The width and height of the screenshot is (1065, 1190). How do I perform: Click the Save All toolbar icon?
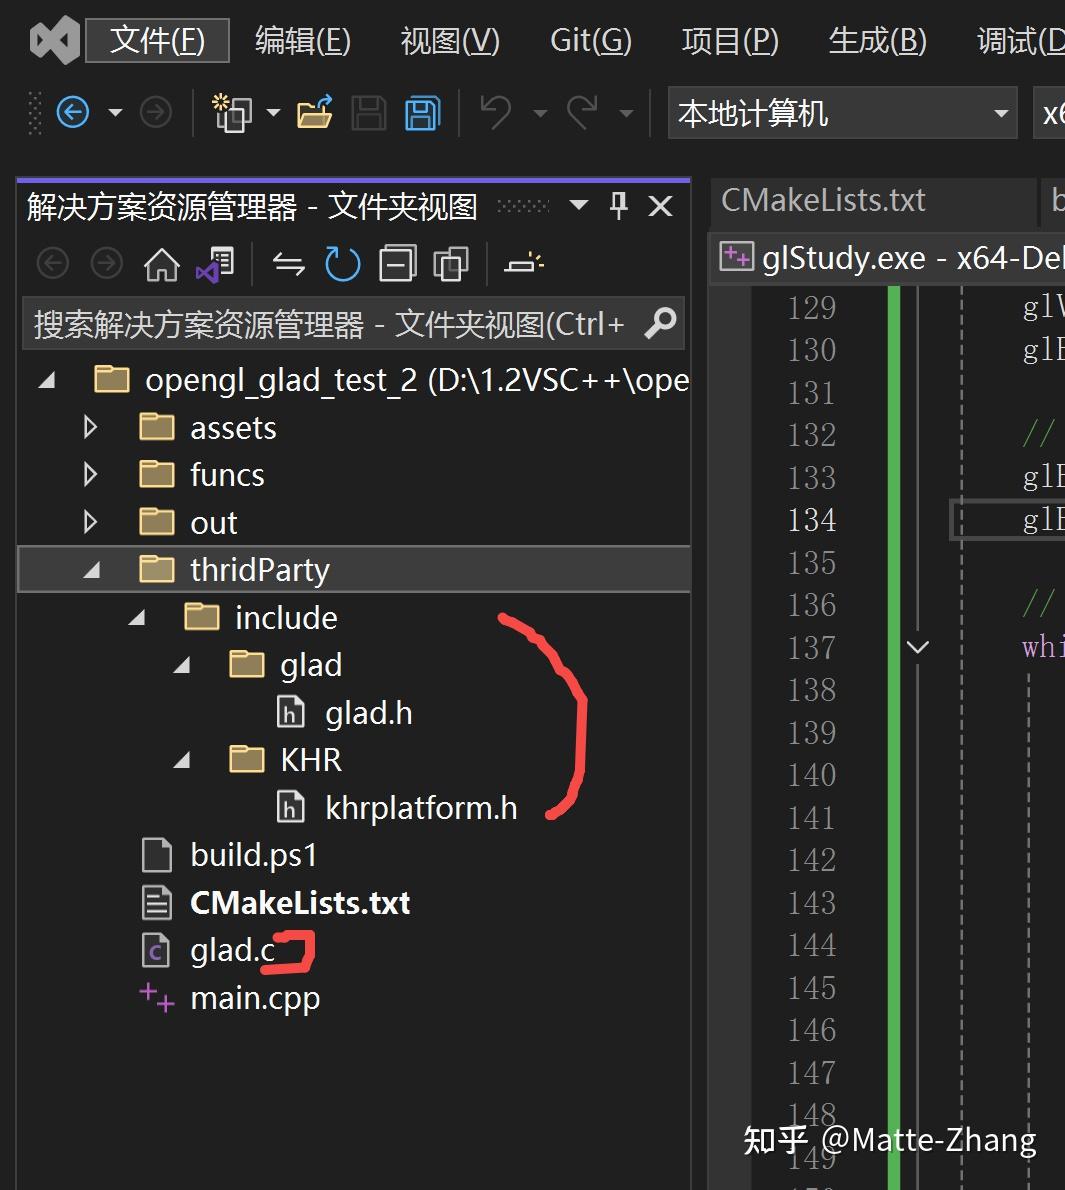pos(421,112)
